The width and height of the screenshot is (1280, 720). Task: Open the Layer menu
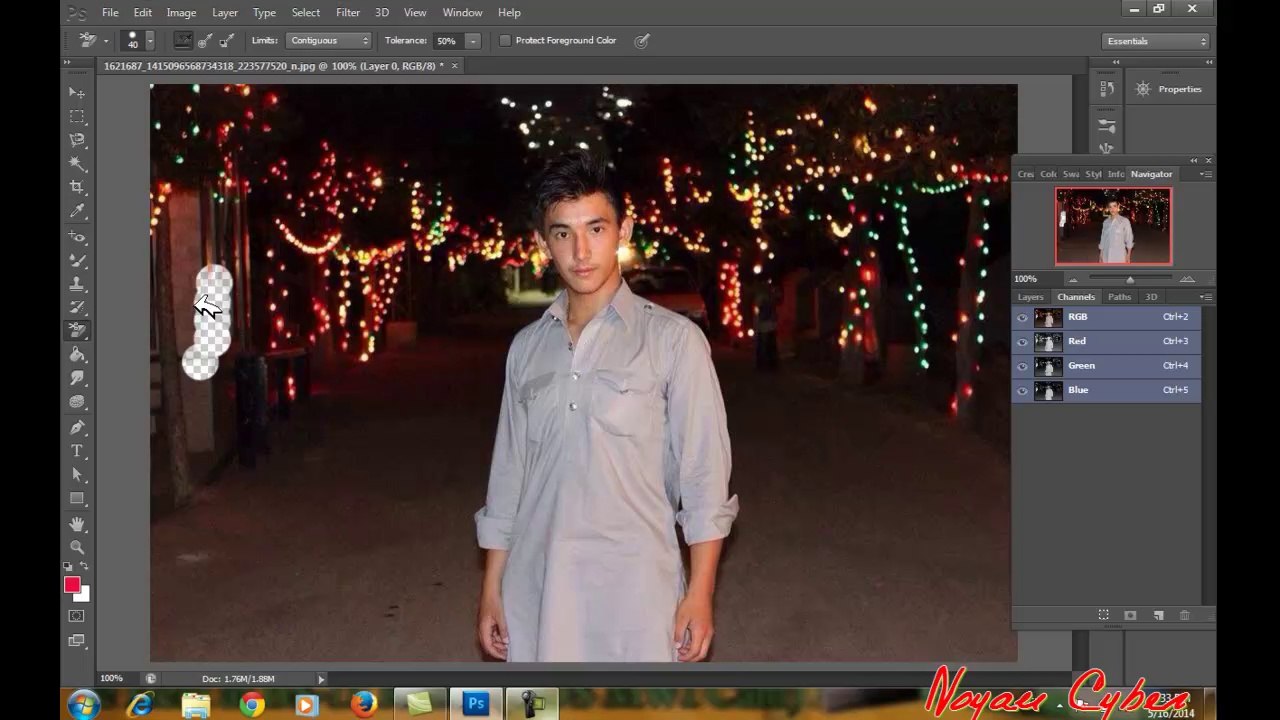[225, 12]
